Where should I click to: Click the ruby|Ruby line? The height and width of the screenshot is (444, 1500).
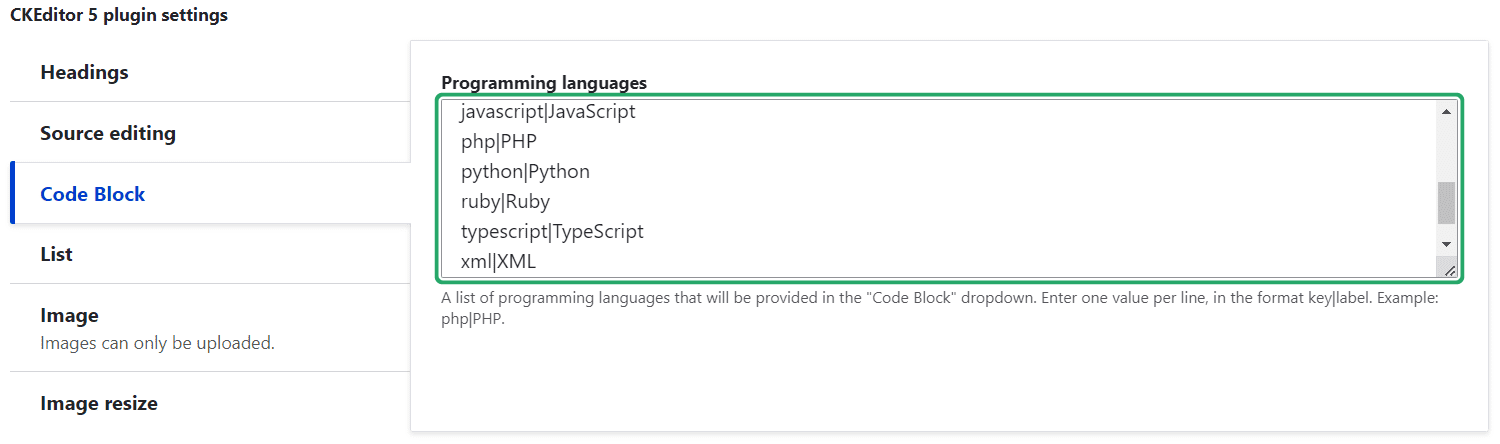[505, 202]
